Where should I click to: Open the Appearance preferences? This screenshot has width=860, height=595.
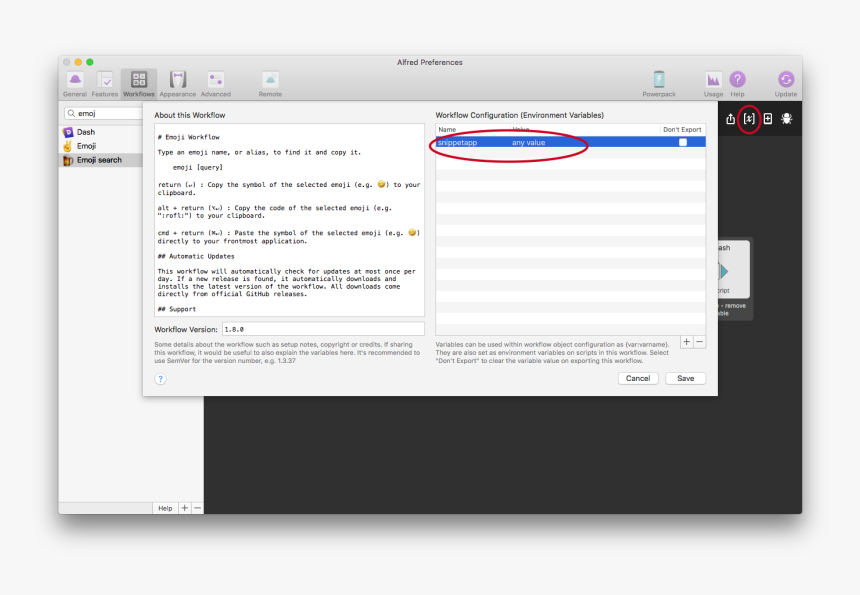[x=178, y=84]
